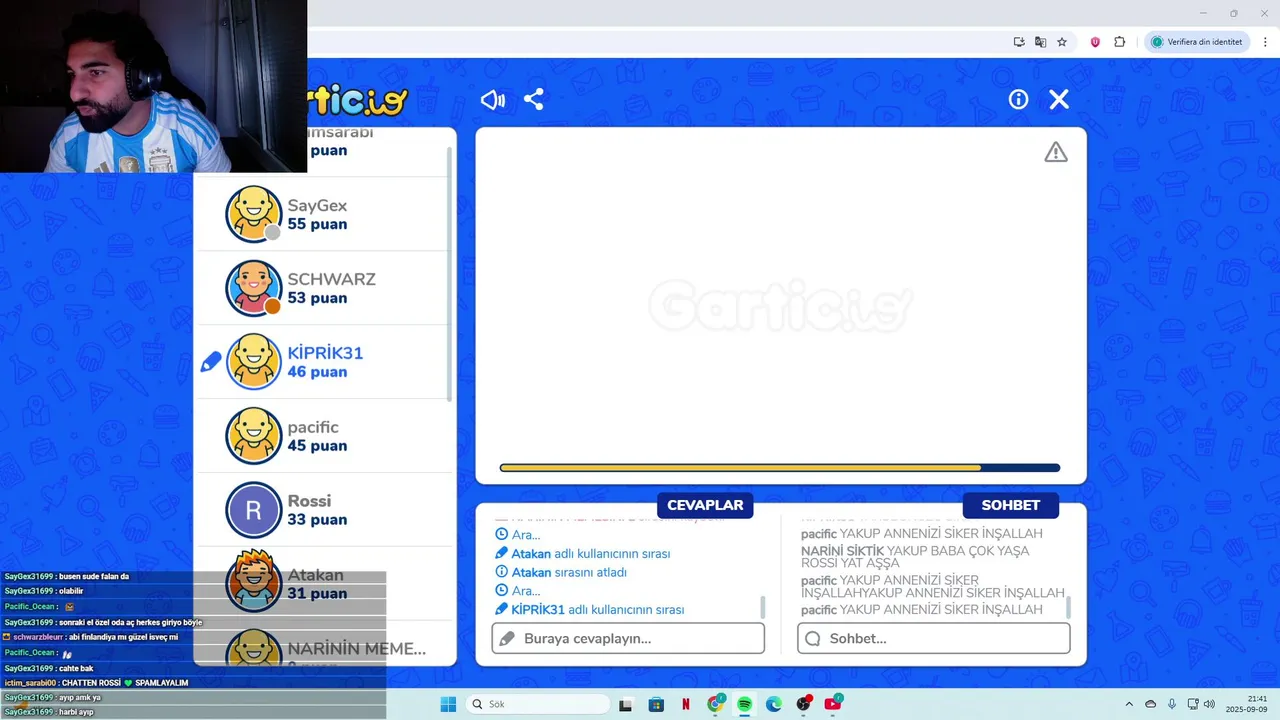1280x720 pixels.
Task: Open the Chrome Extensions puzzle icon
Action: point(1119,42)
